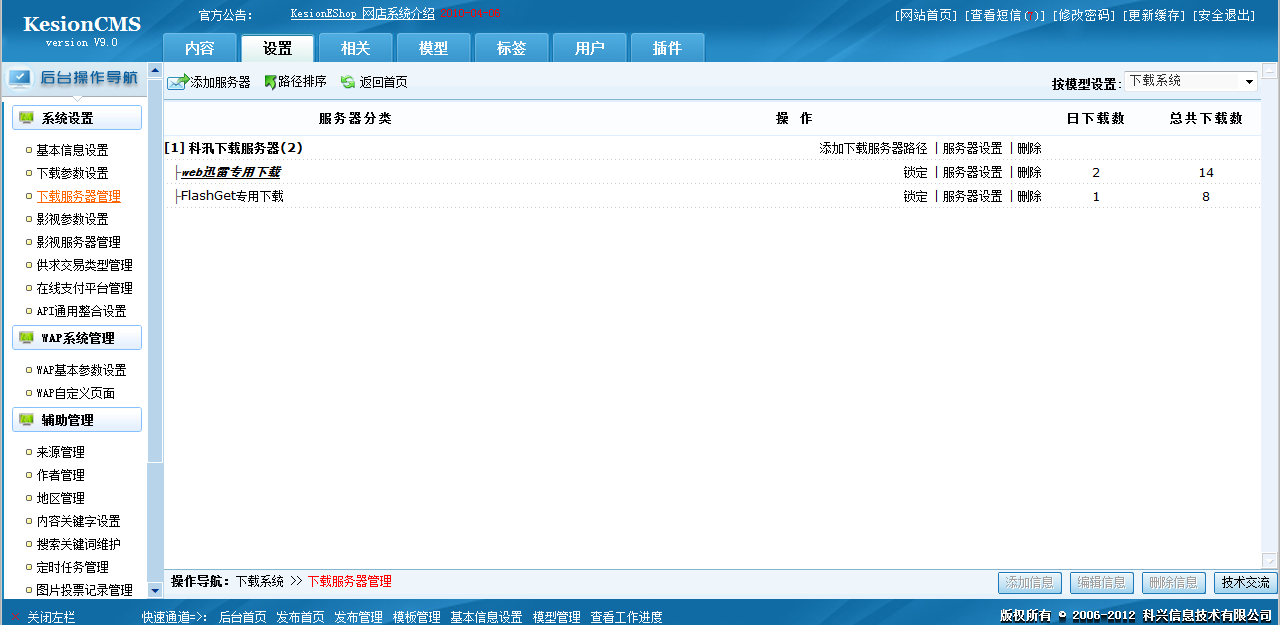Click 安全退出 in the top bar
This screenshot has height=625, width=1280.
coord(1223,15)
